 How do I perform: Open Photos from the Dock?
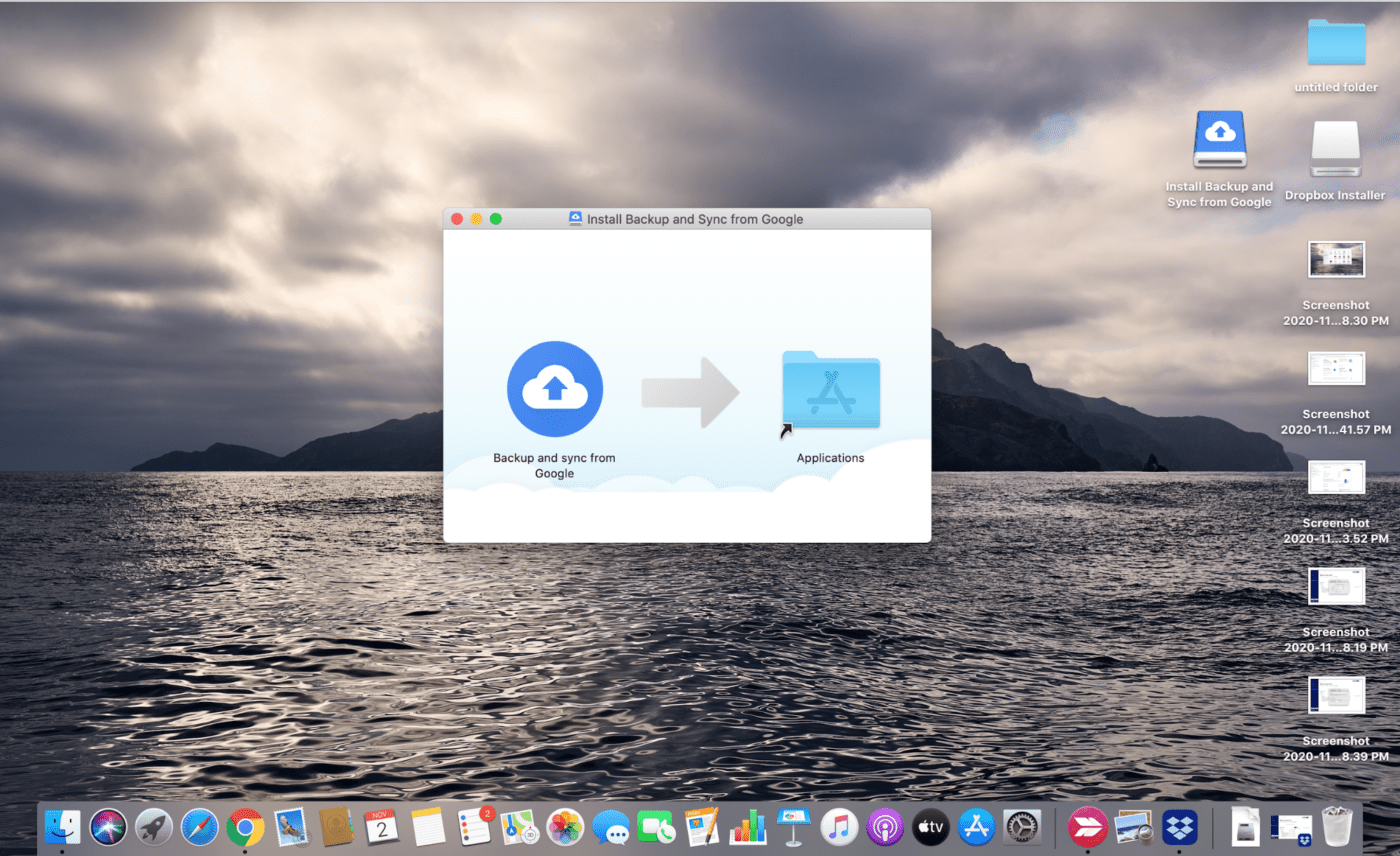pyautogui.click(x=565, y=827)
